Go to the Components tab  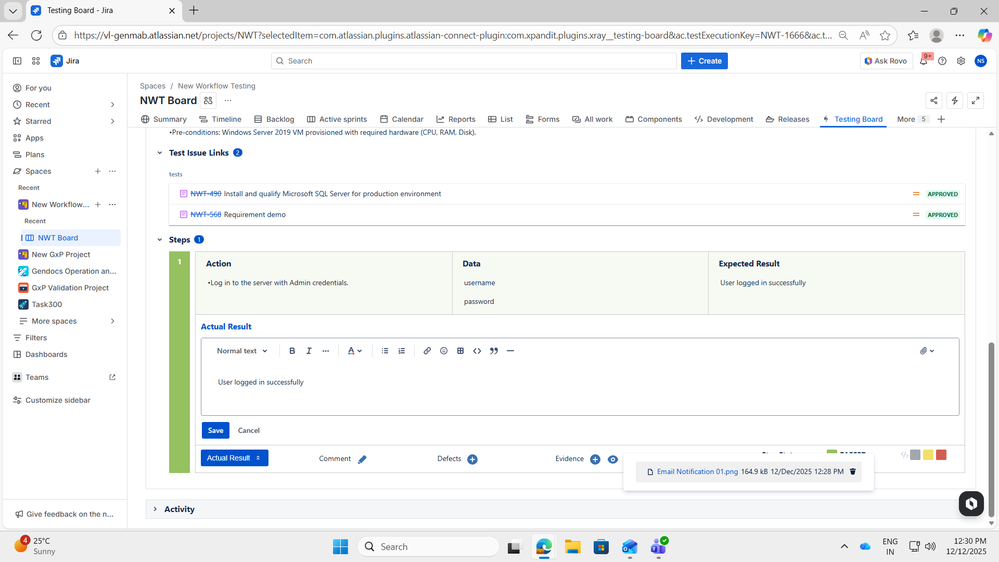[x=654, y=119]
